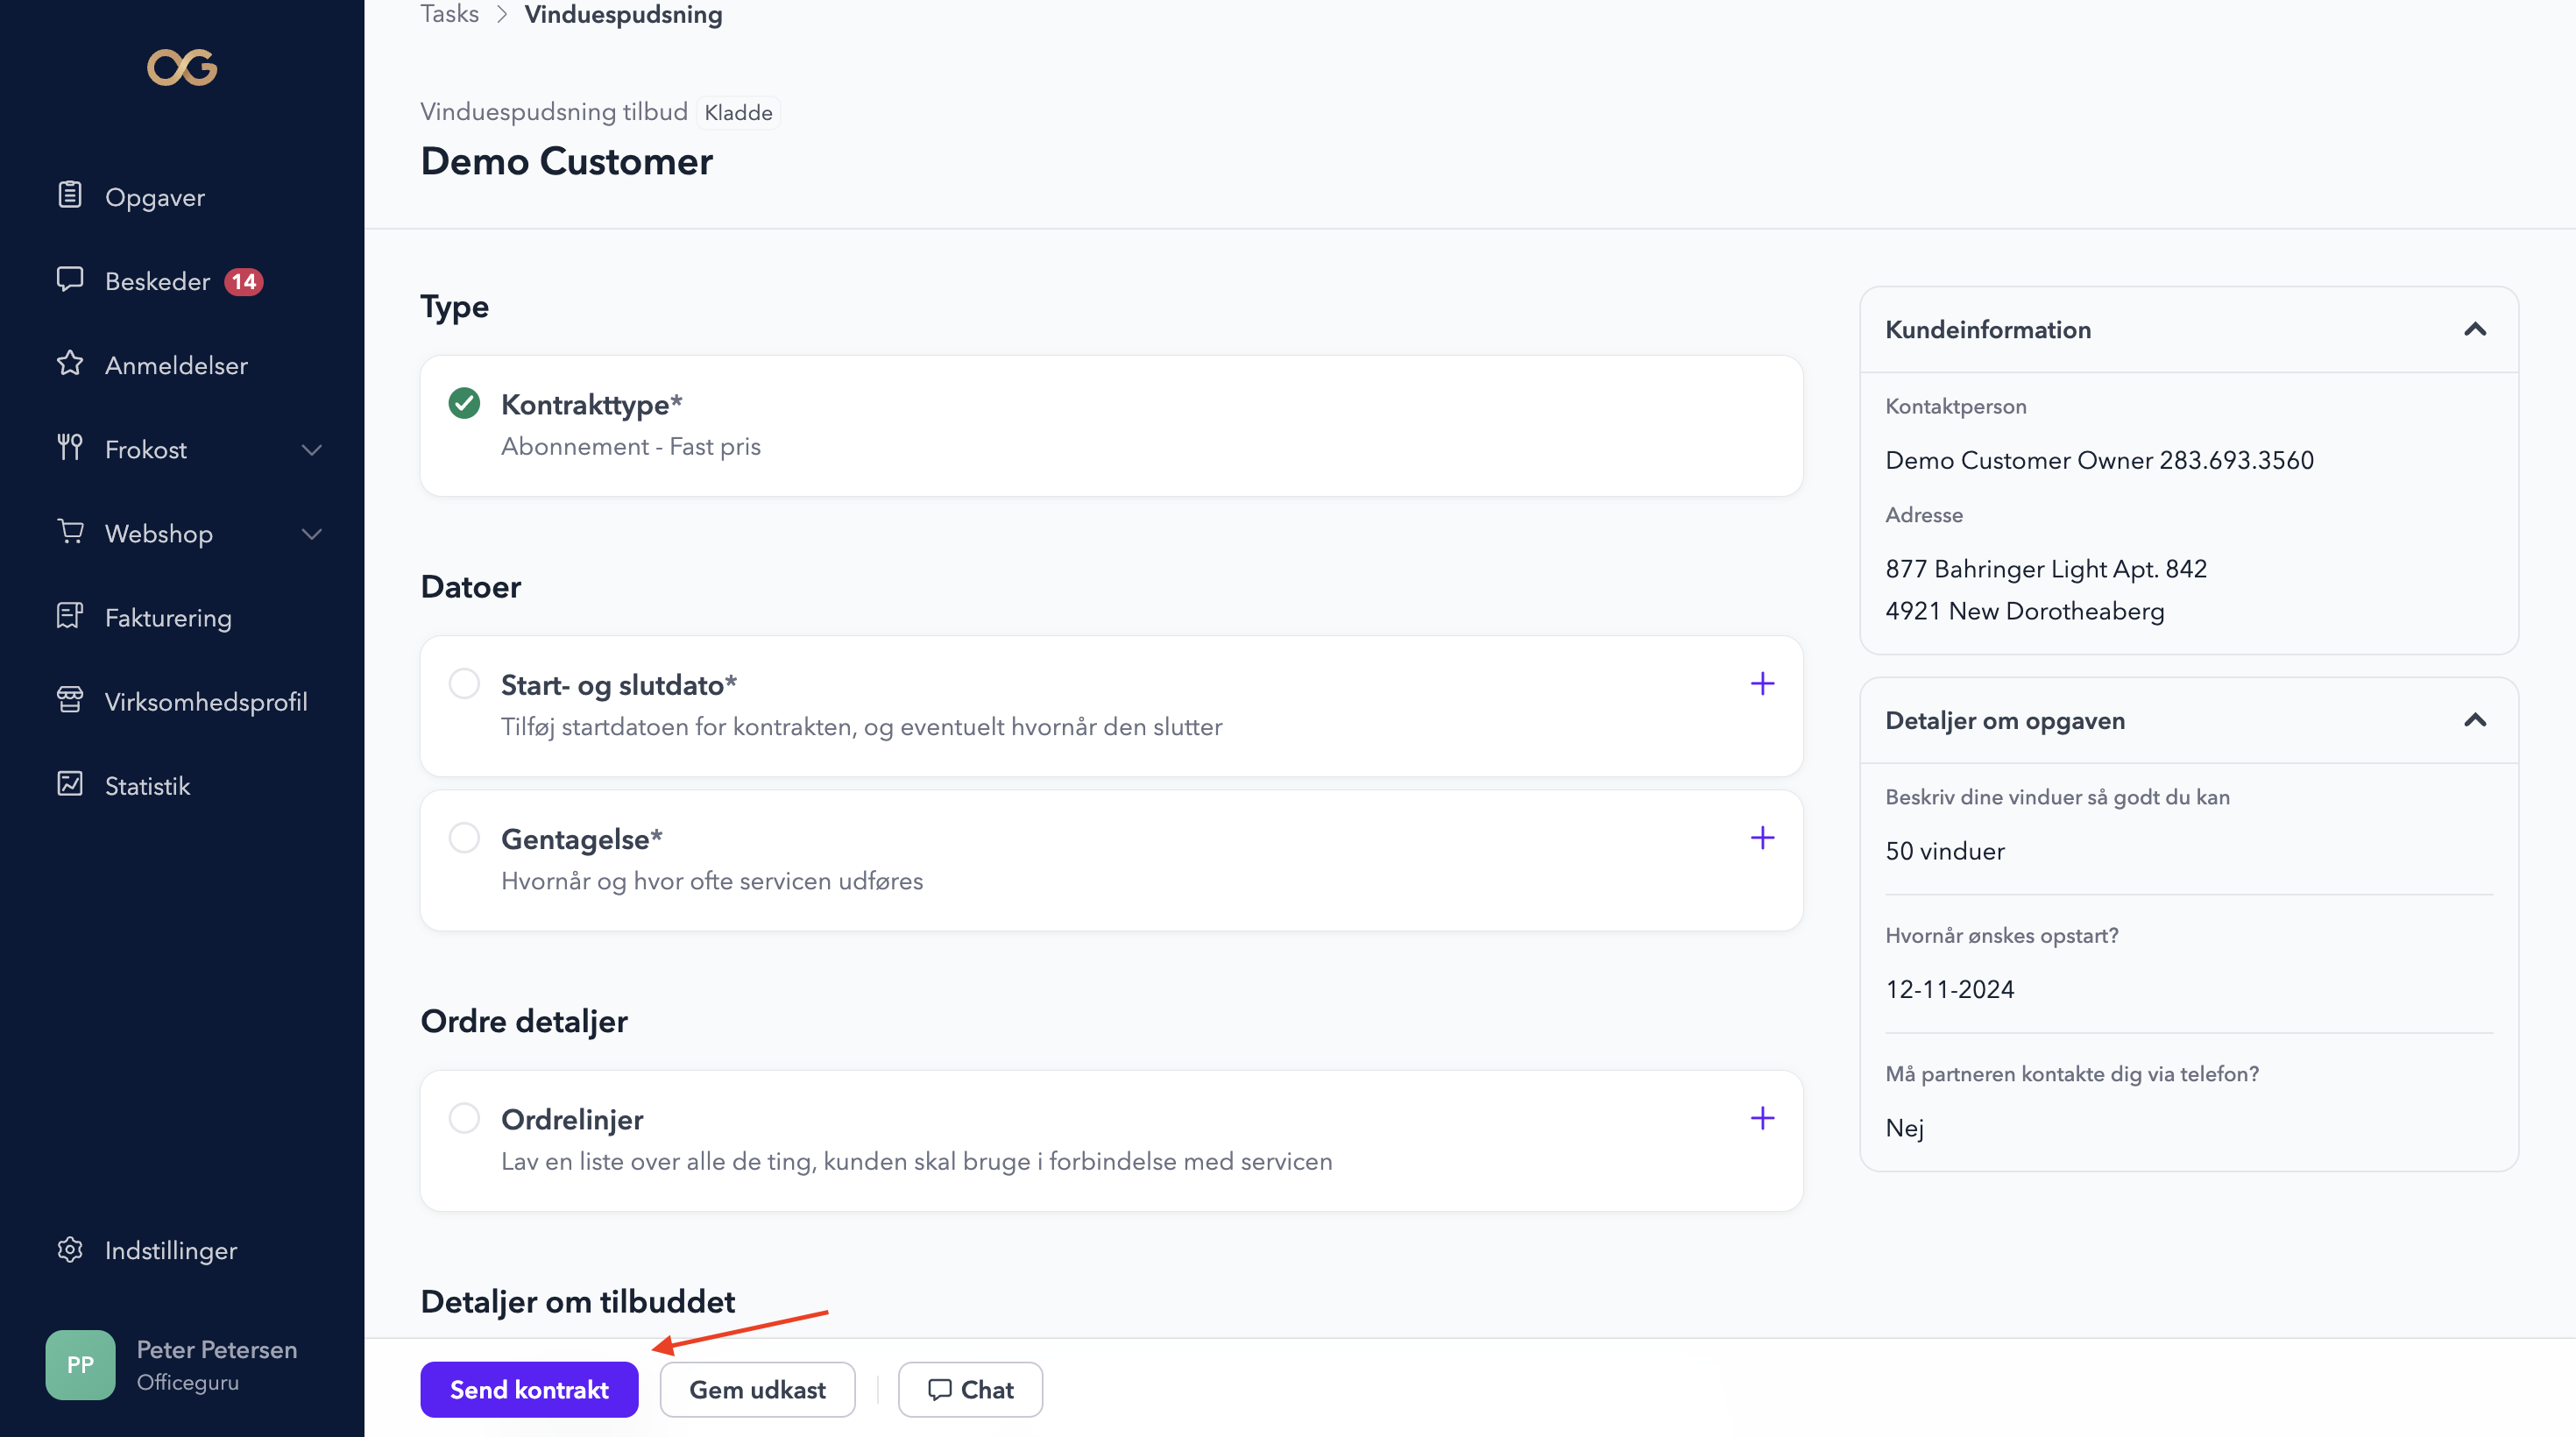Image resolution: width=2576 pixels, height=1437 pixels.
Task: Click the Anmeldelser star icon
Action: coord(69,363)
